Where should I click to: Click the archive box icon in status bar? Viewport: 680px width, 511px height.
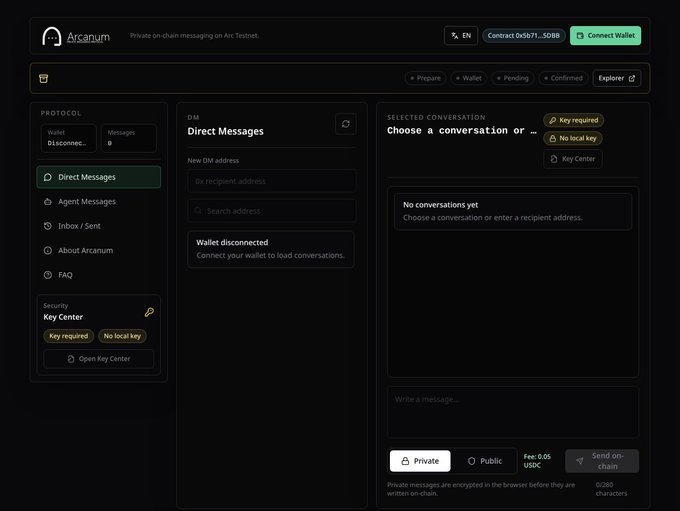[x=43, y=79]
